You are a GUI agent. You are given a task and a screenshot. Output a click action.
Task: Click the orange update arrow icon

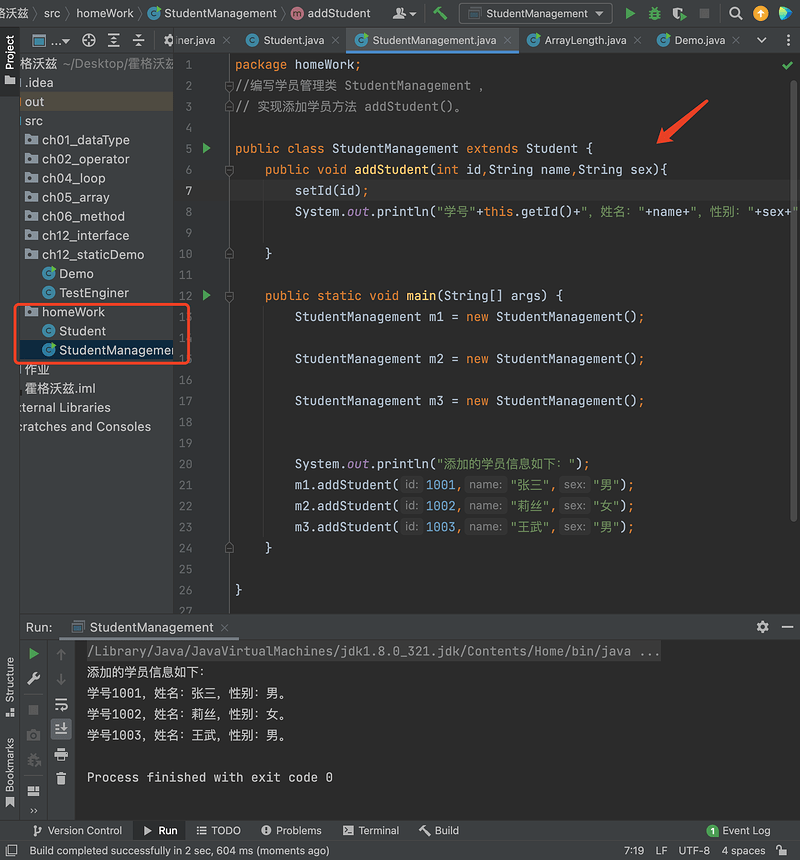pos(761,13)
